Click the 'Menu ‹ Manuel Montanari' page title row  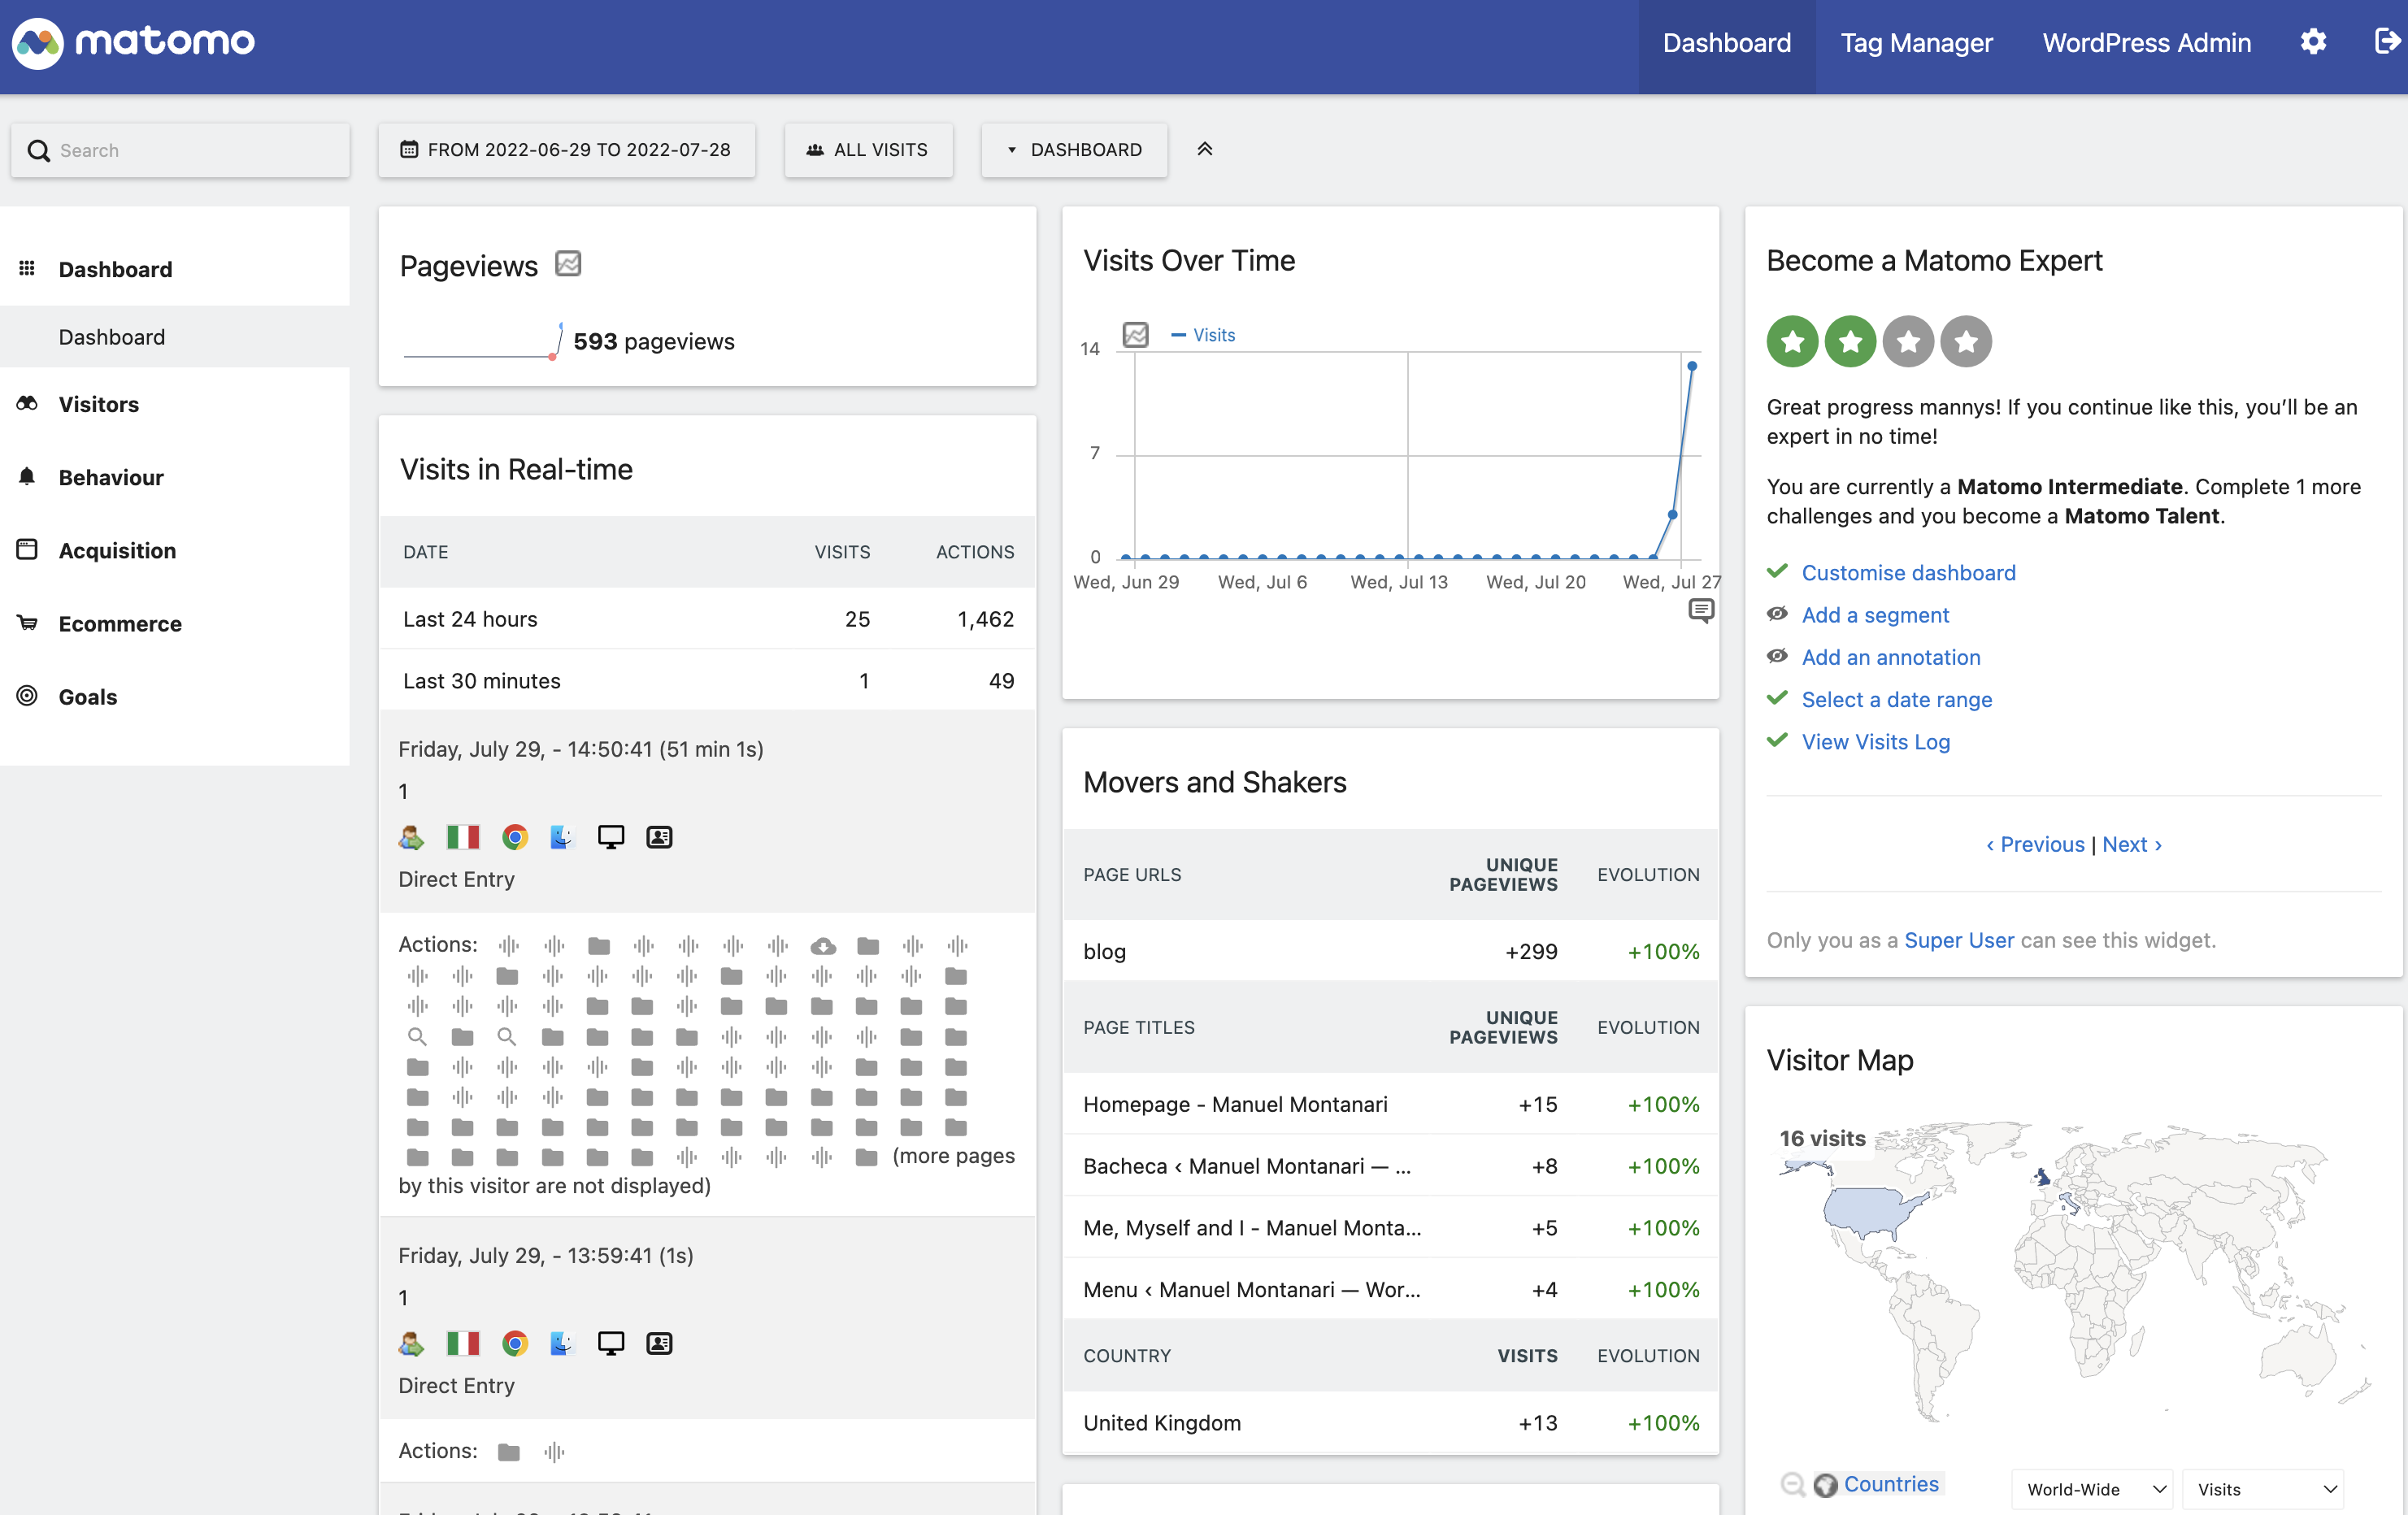click(1391, 1290)
